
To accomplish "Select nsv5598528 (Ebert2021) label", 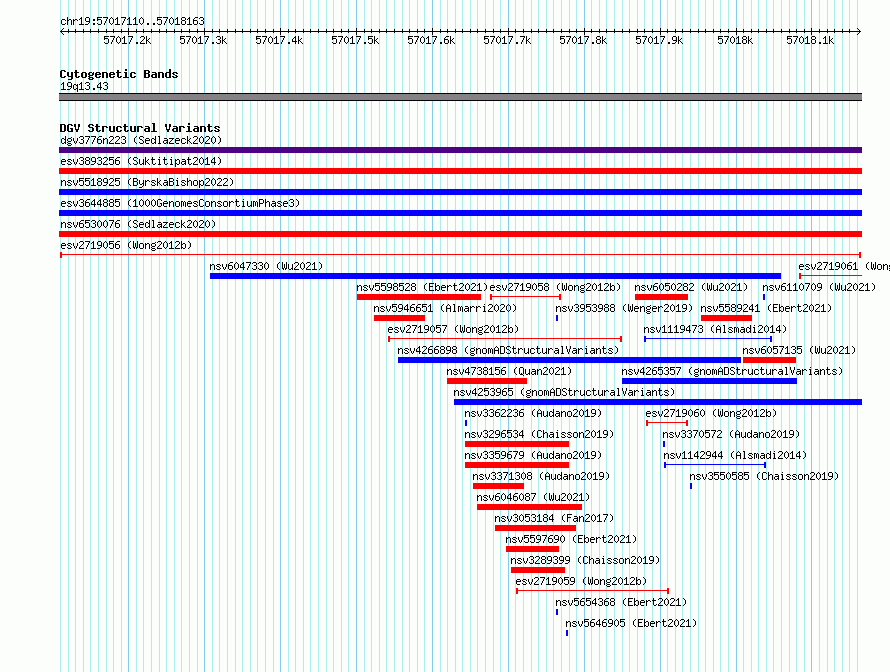I will [x=422, y=287].
